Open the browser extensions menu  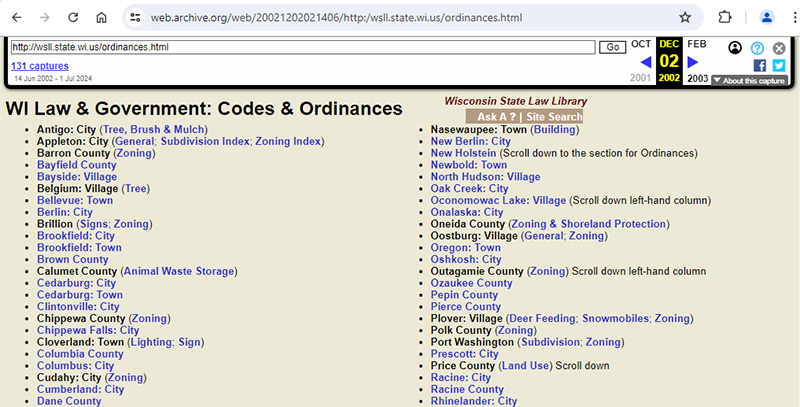(x=724, y=17)
